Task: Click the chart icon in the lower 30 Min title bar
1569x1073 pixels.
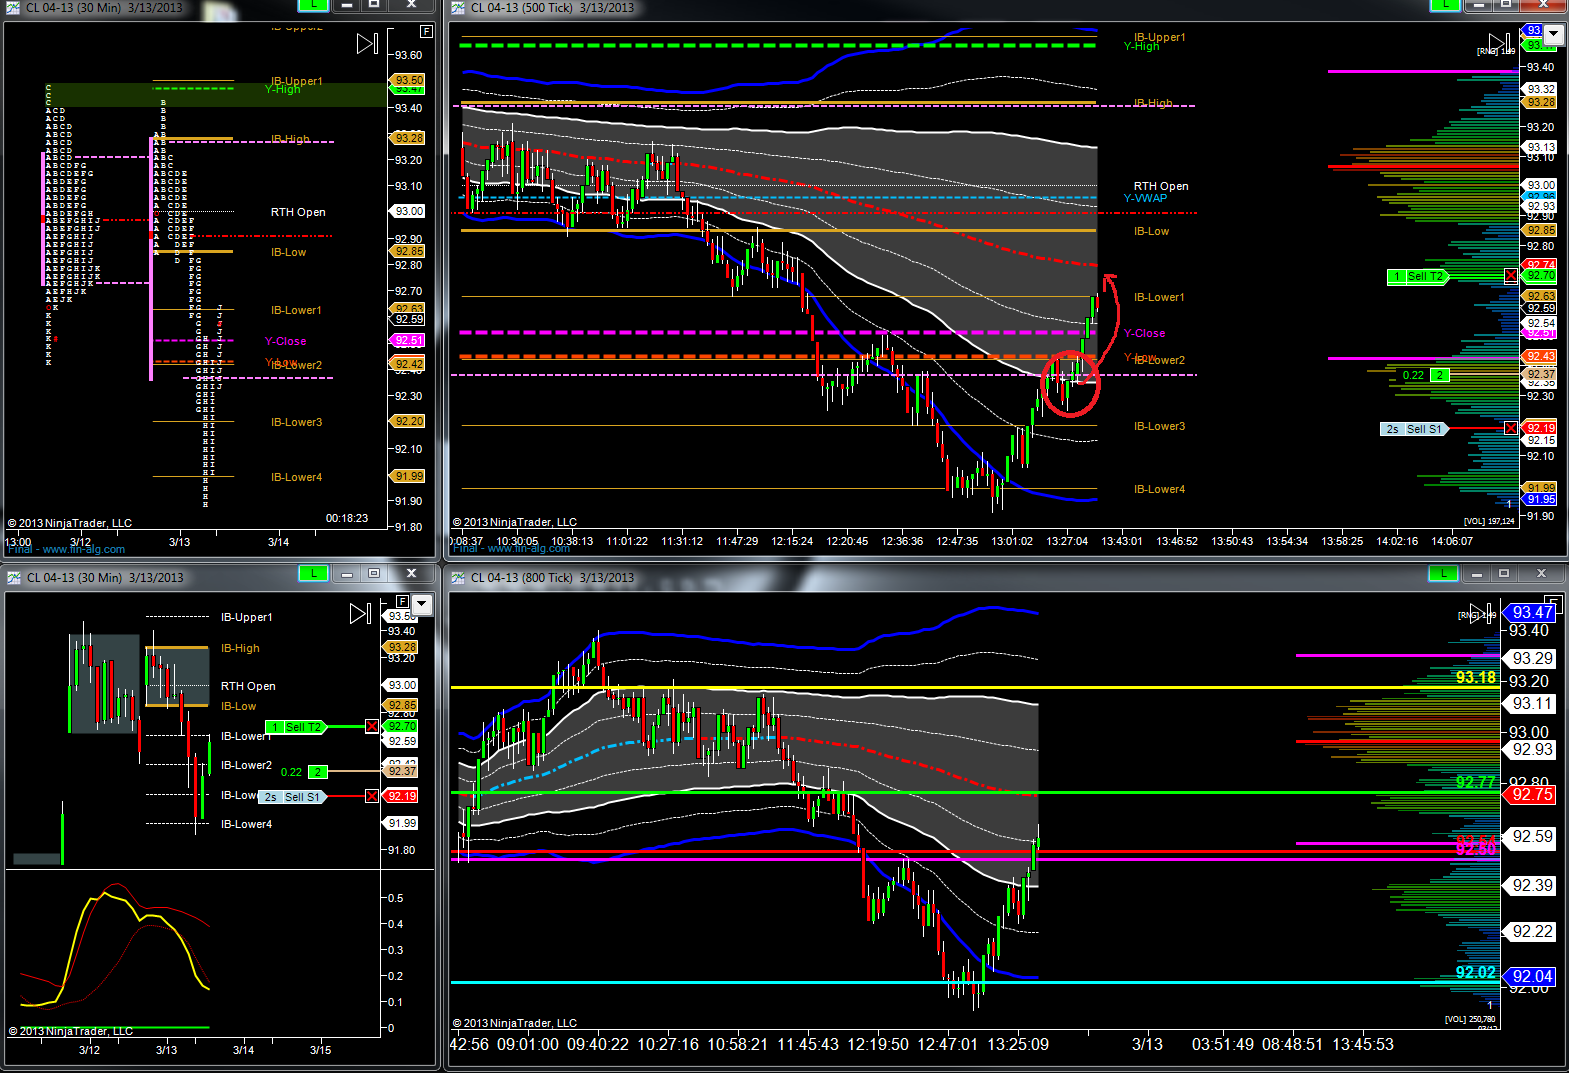Action: tap(14, 577)
